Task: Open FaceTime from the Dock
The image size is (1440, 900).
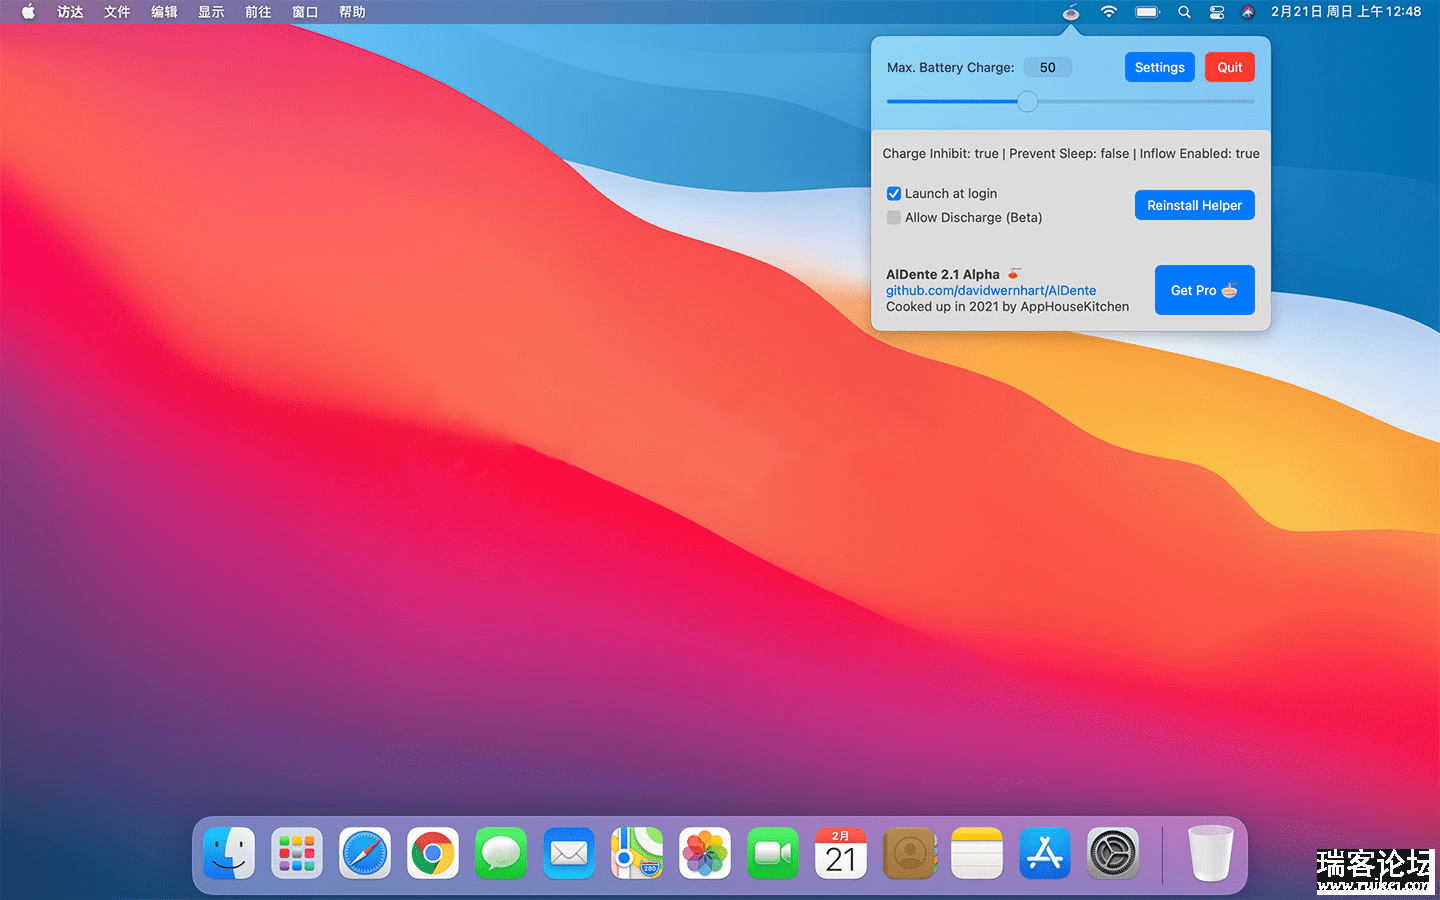Action: coord(773,853)
